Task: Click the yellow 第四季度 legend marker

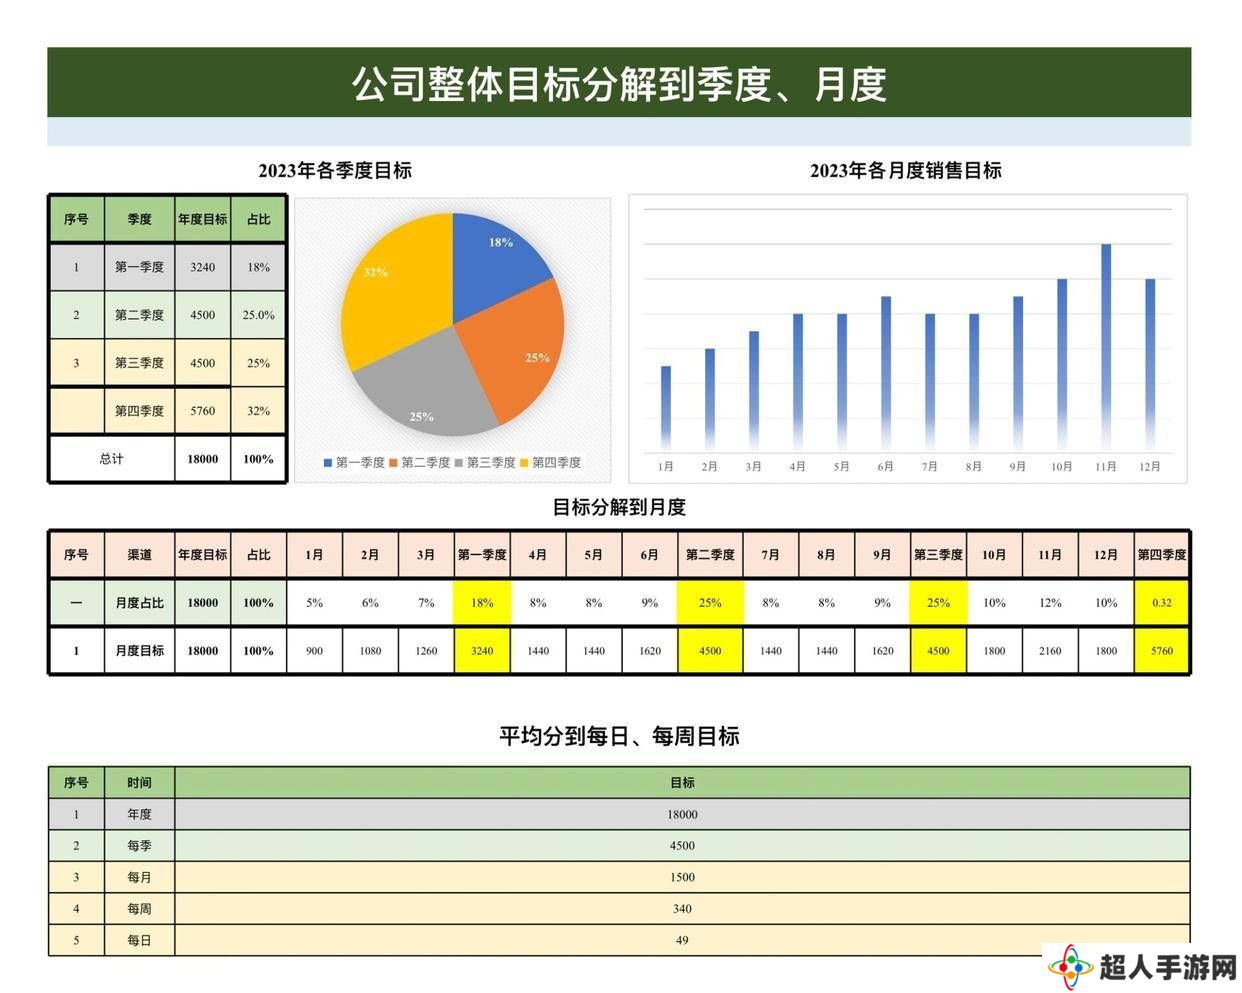Action: [524, 463]
